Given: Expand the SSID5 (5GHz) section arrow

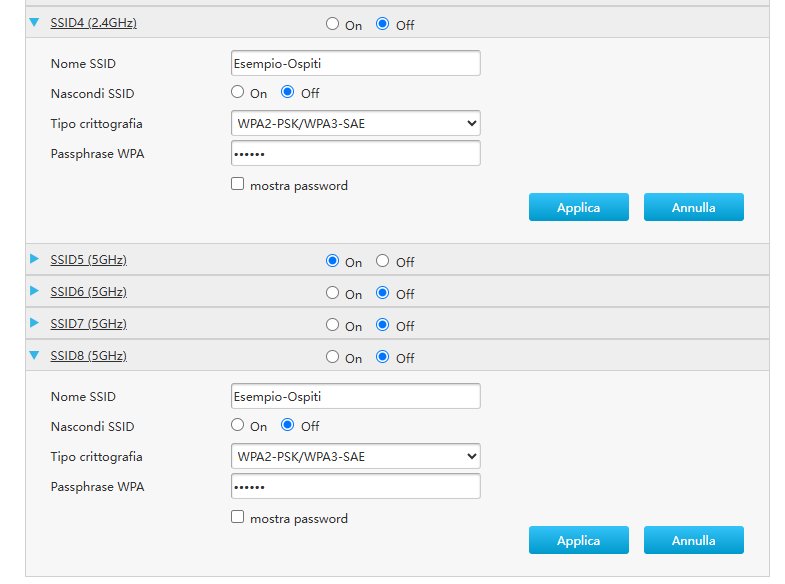Looking at the screenshot, I should (x=34, y=260).
